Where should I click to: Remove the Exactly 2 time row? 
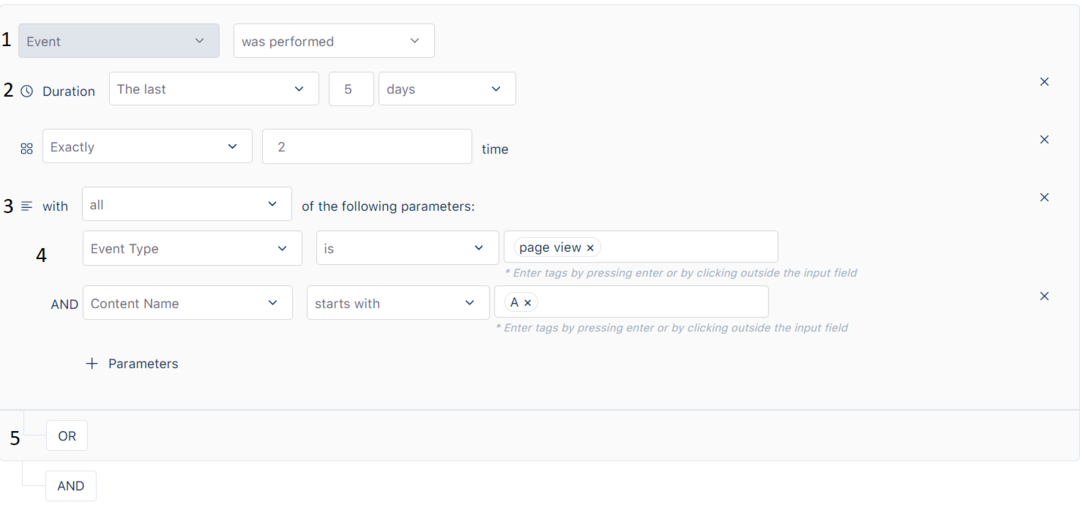(x=1044, y=140)
